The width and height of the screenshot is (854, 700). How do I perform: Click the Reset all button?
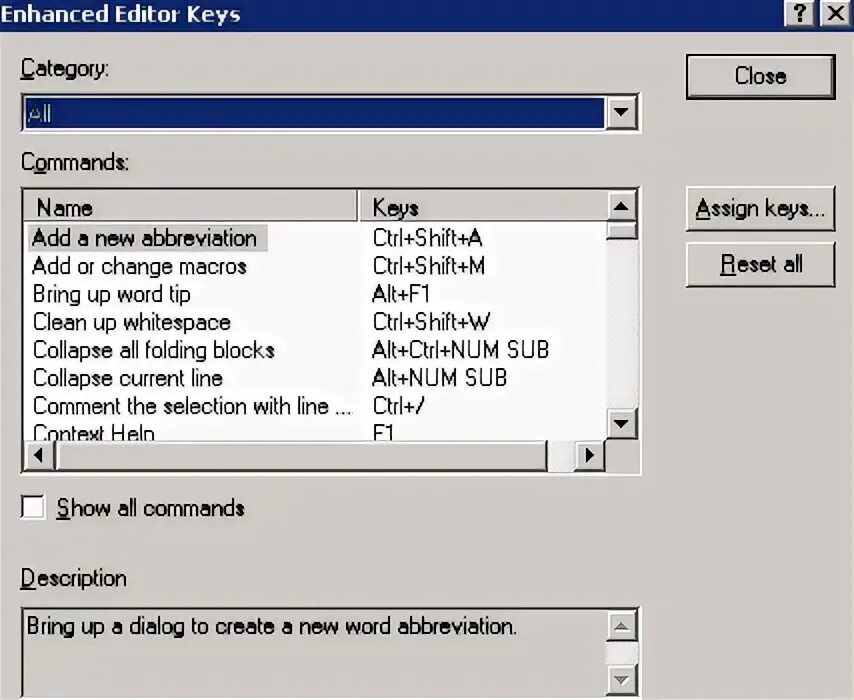(760, 265)
